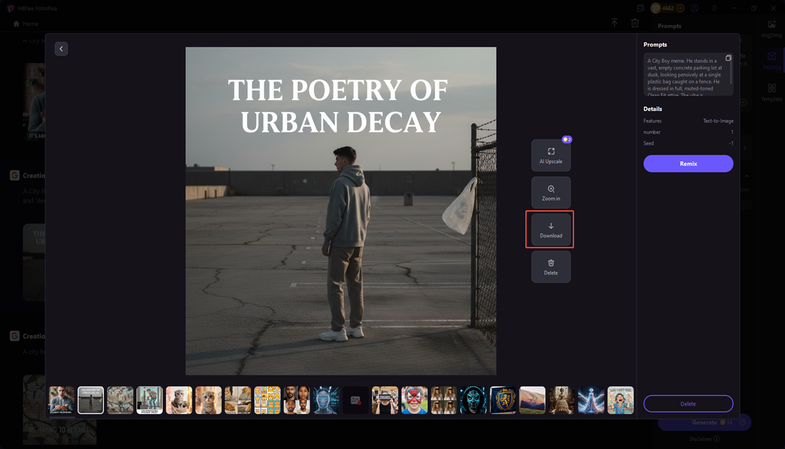Open the Template sidebar option
785x449 pixels.
[771, 92]
